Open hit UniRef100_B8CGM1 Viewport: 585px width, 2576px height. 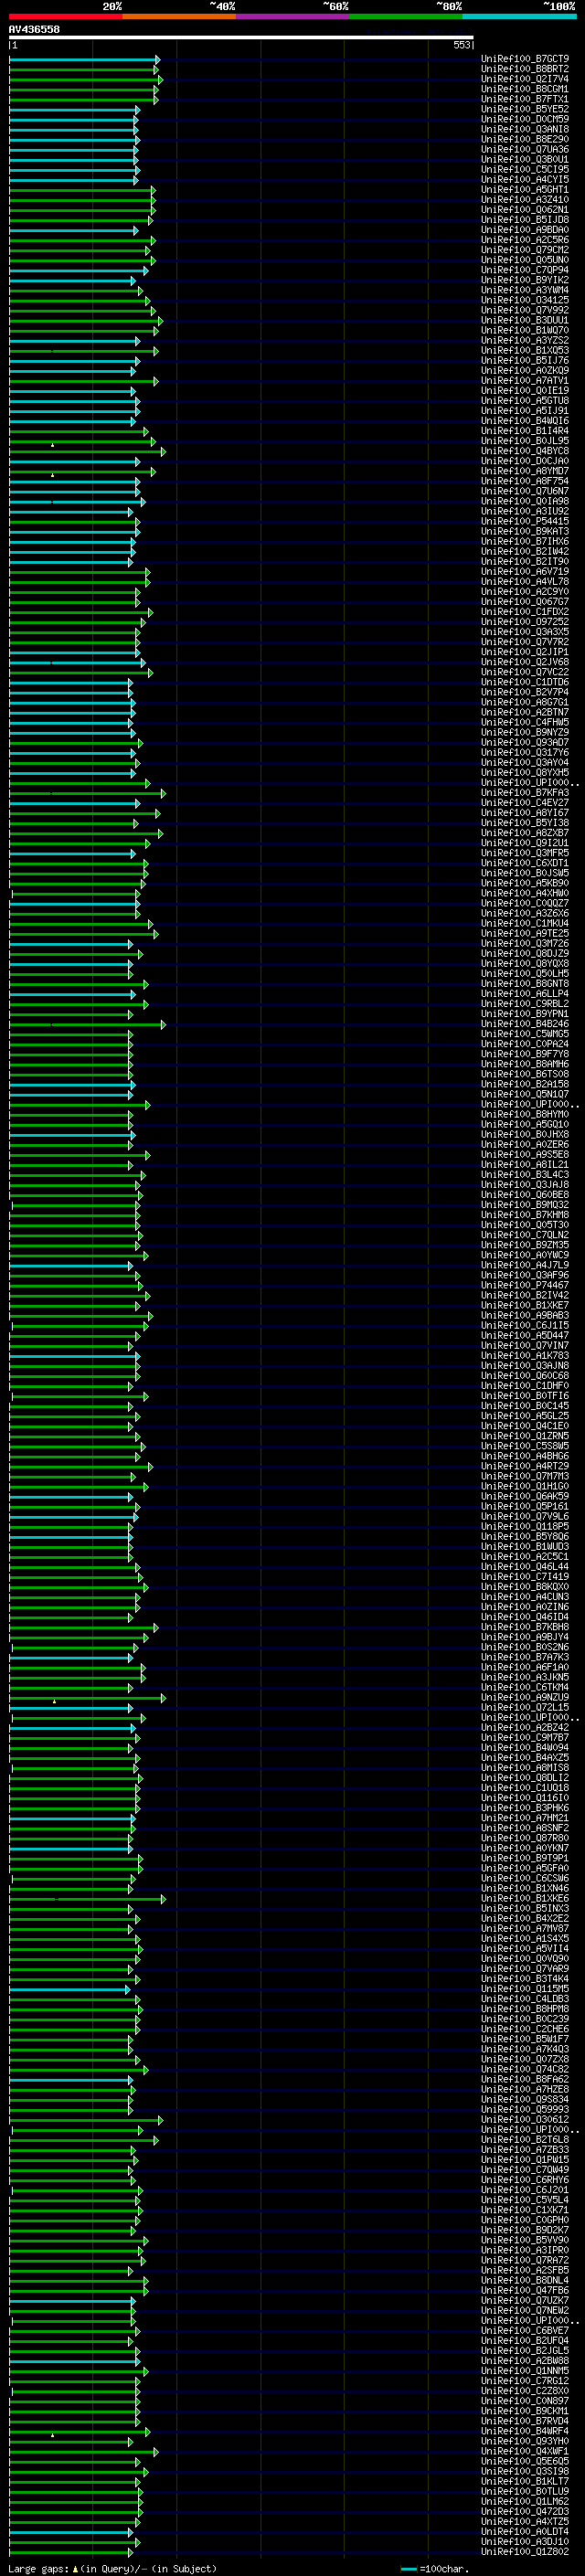coord(525,89)
